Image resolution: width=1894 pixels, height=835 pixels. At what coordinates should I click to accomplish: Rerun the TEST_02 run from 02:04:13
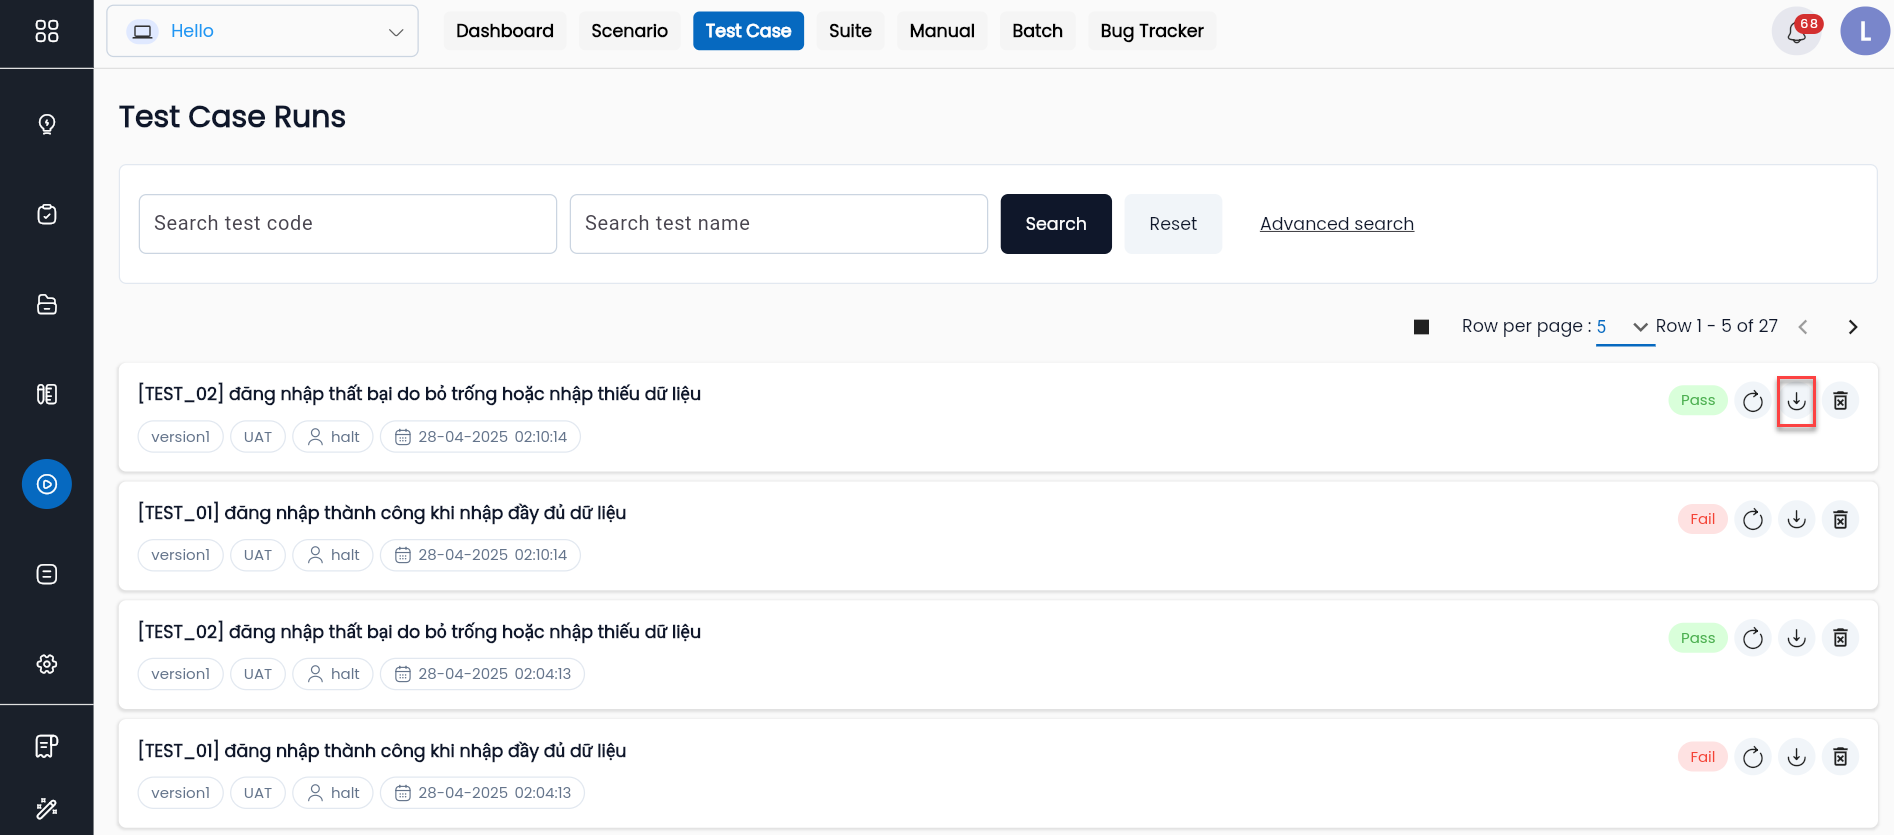[x=1753, y=638]
